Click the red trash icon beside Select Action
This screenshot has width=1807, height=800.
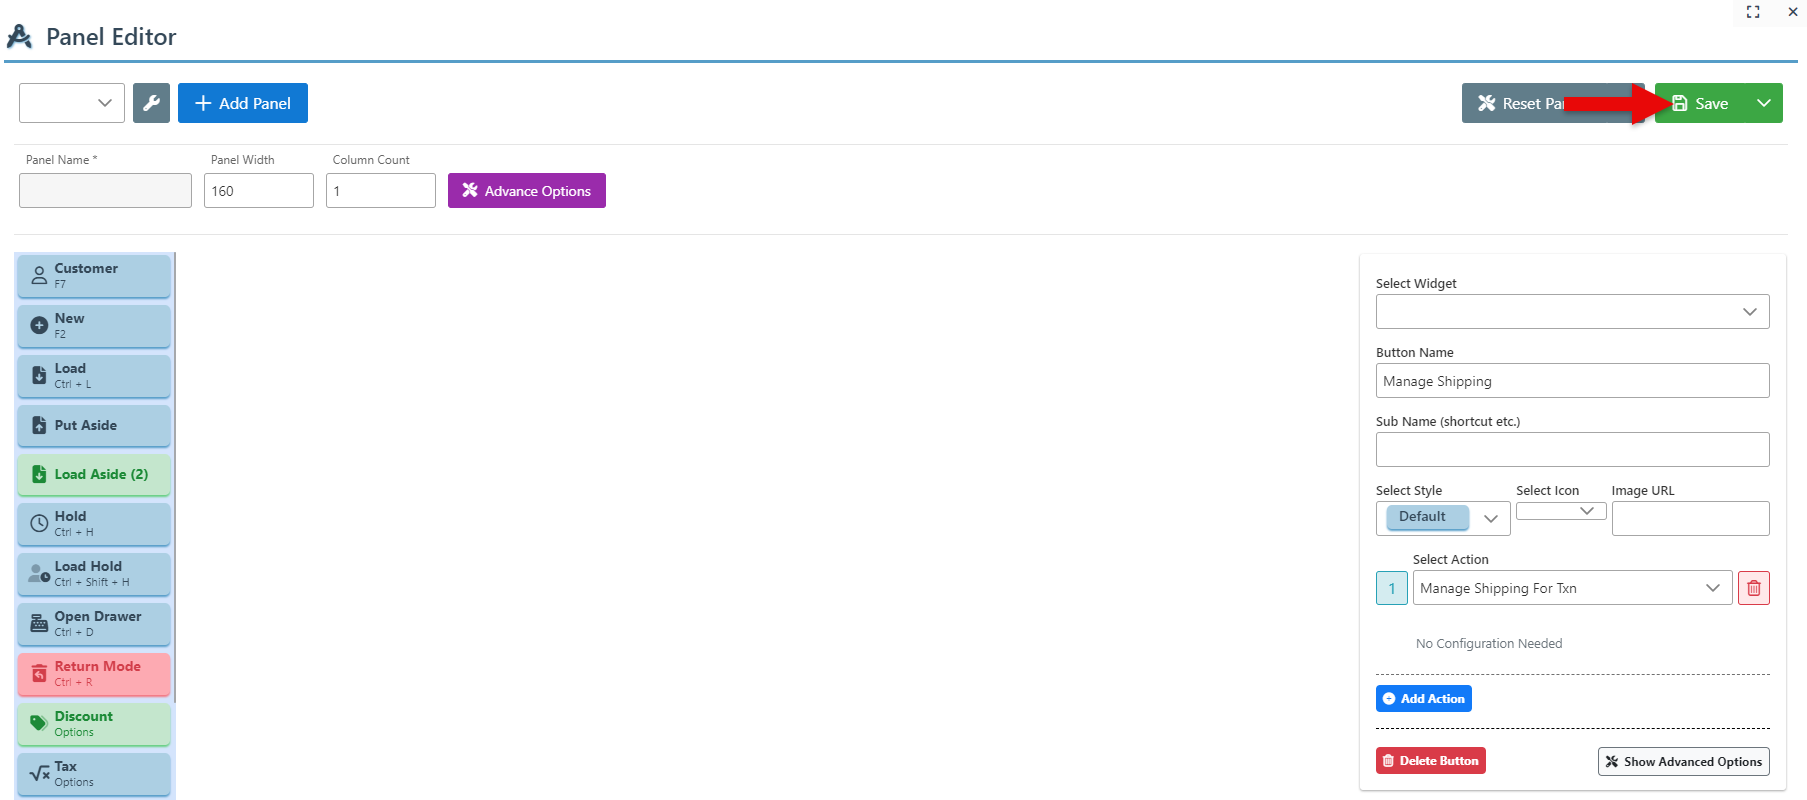[1753, 588]
